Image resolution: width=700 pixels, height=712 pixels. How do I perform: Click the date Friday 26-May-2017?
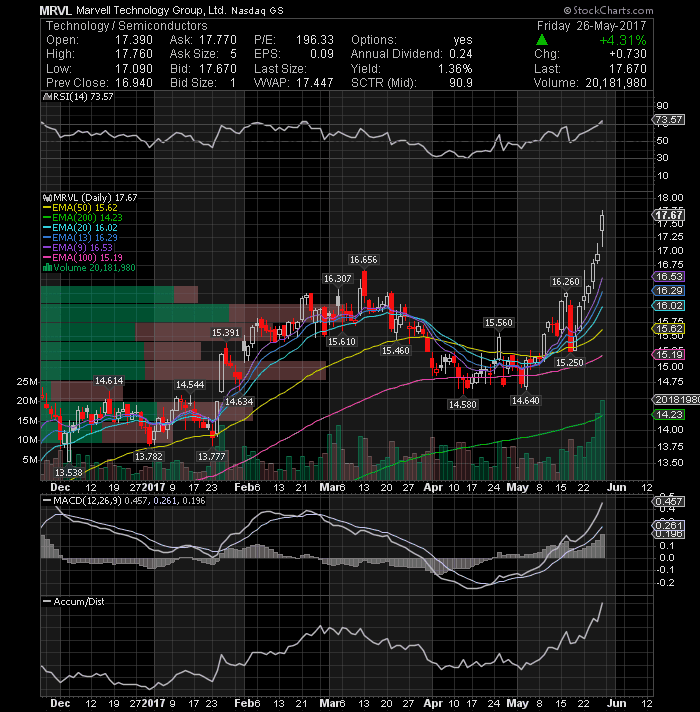click(x=592, y=26)
